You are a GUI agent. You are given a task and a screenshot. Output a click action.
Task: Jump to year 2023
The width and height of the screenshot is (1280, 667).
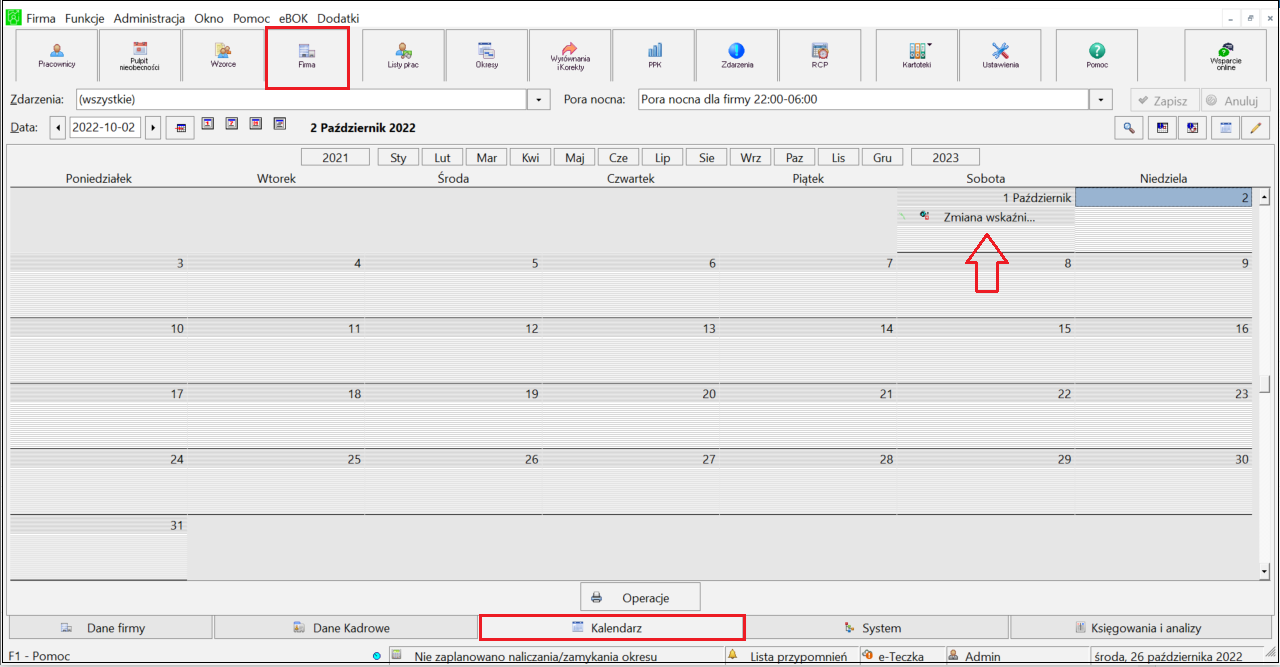click(945, 157)
